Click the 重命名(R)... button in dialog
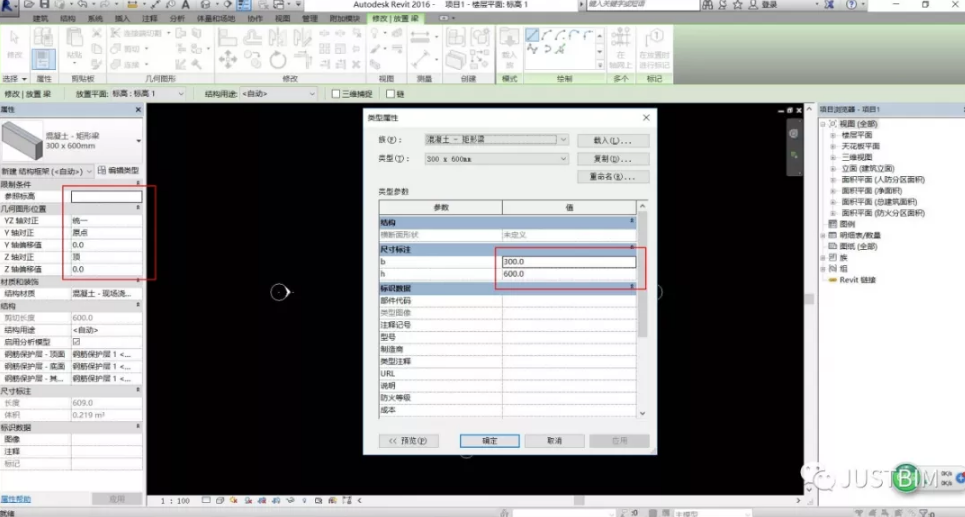Image resolution: width=965 pixels, height=517 pixels. tap(613, 177)
